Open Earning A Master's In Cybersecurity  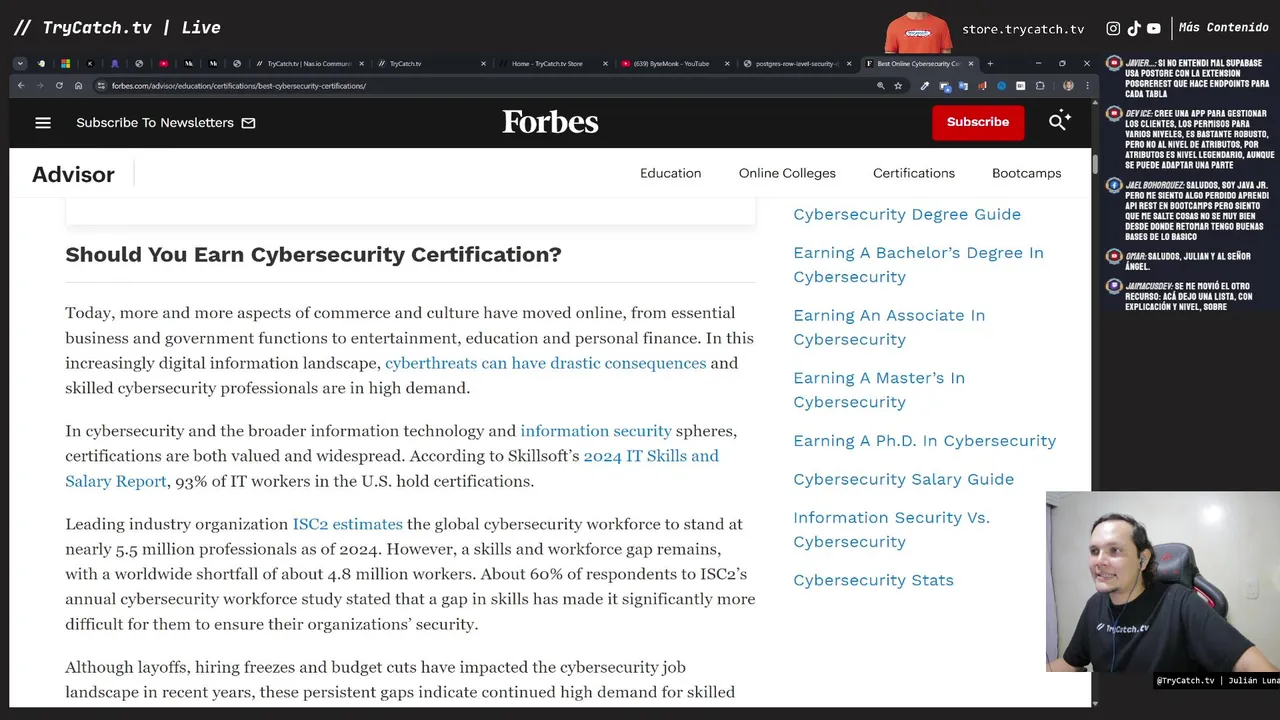(879, 390)
